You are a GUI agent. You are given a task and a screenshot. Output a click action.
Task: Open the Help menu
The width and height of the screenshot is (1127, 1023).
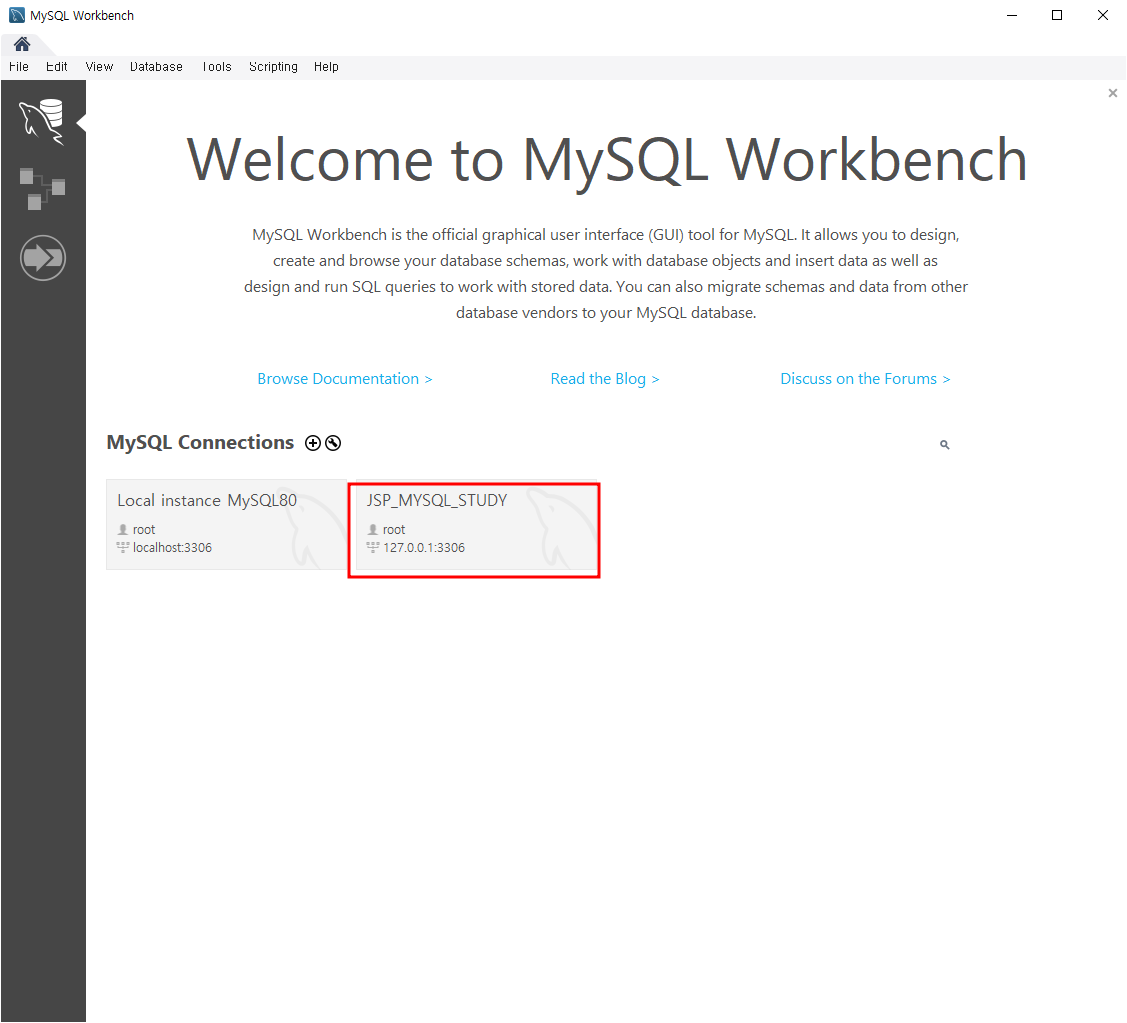pyautogui.click(x=326, y=67)
